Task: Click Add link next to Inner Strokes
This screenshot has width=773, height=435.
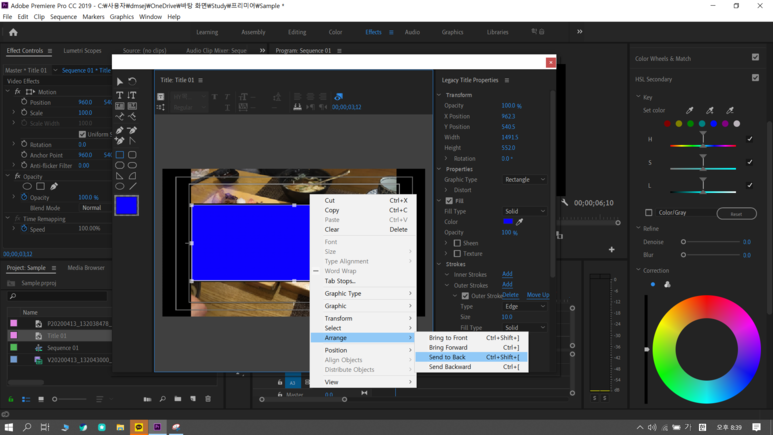Action: click(507, 274)
